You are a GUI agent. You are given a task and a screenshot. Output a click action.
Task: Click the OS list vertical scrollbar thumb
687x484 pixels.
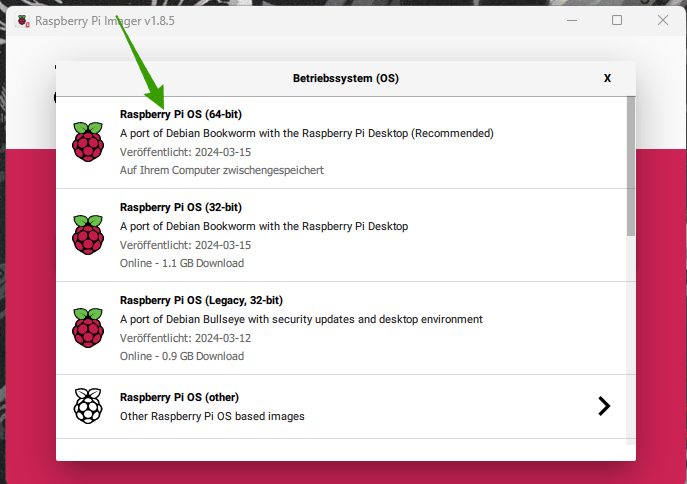[x=631, y=166]
